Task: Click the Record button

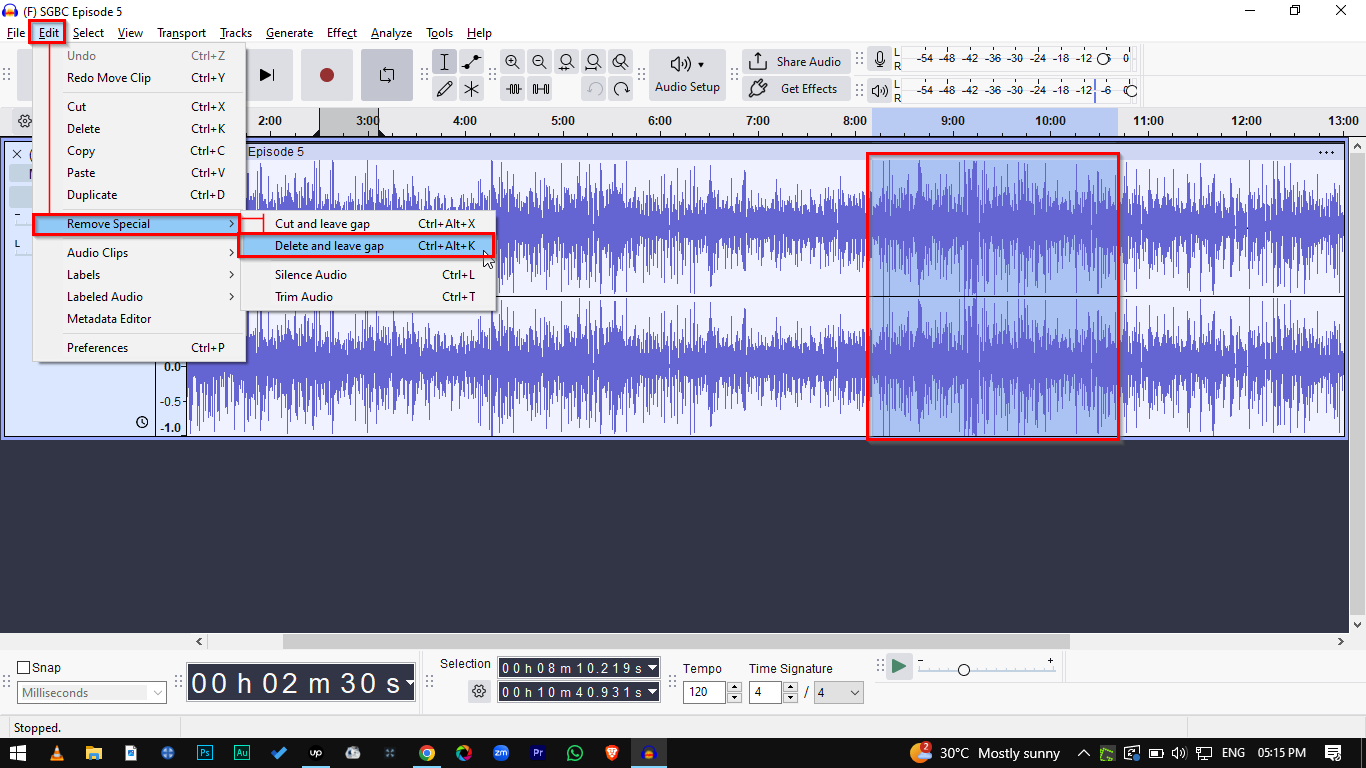Action: click(x=326, y=75)
